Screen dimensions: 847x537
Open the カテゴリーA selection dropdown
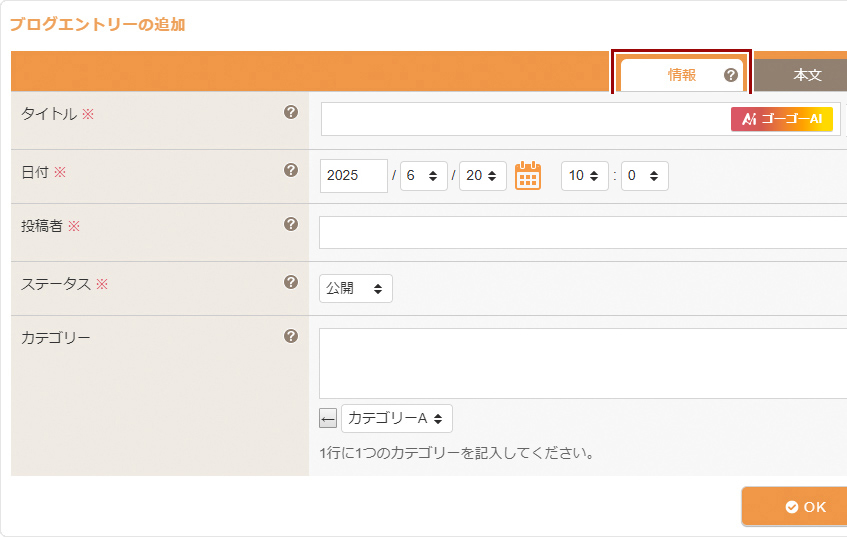click(x=396, y=418)
